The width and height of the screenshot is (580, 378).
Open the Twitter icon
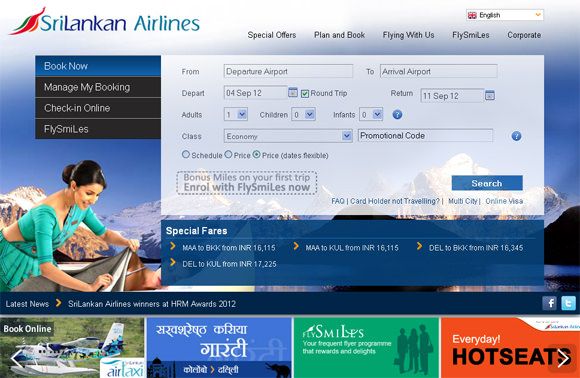tap(569, 303)
